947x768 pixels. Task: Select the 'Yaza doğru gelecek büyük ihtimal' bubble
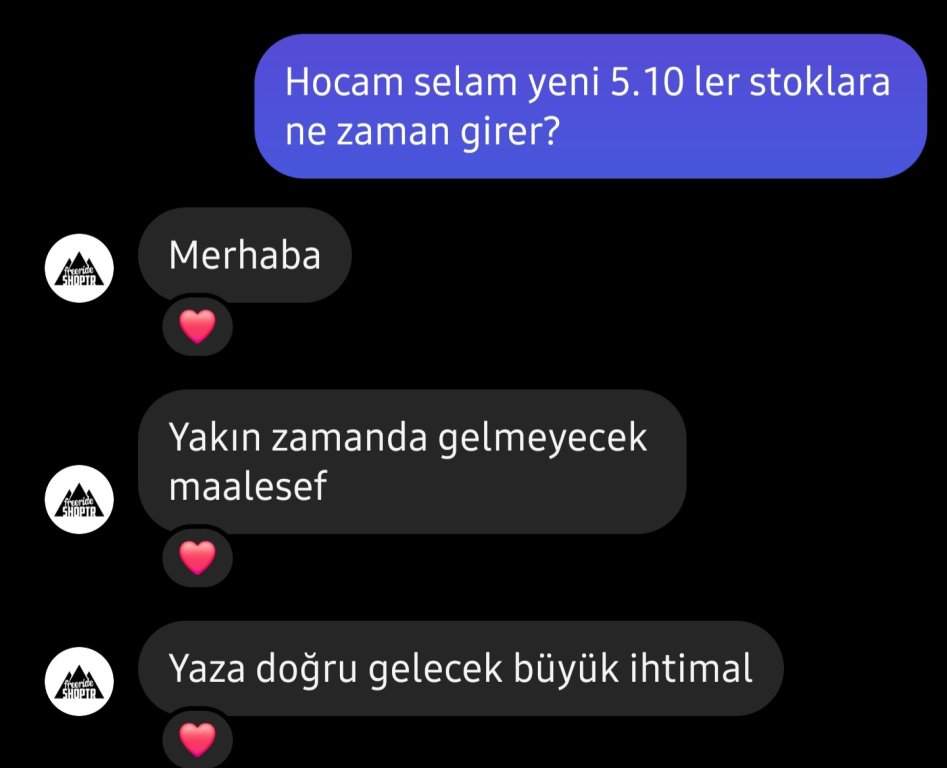461,668
